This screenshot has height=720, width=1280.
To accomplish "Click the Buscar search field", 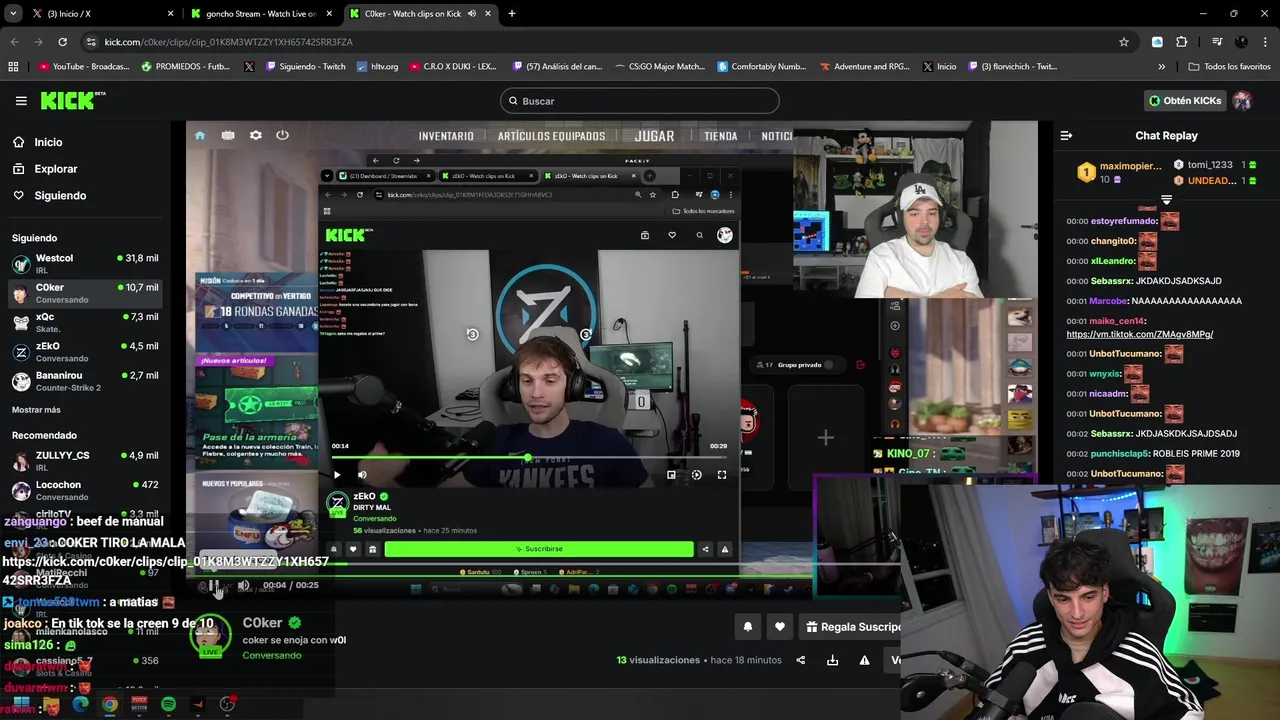I will pyautogui.click(x=640, y=101).
